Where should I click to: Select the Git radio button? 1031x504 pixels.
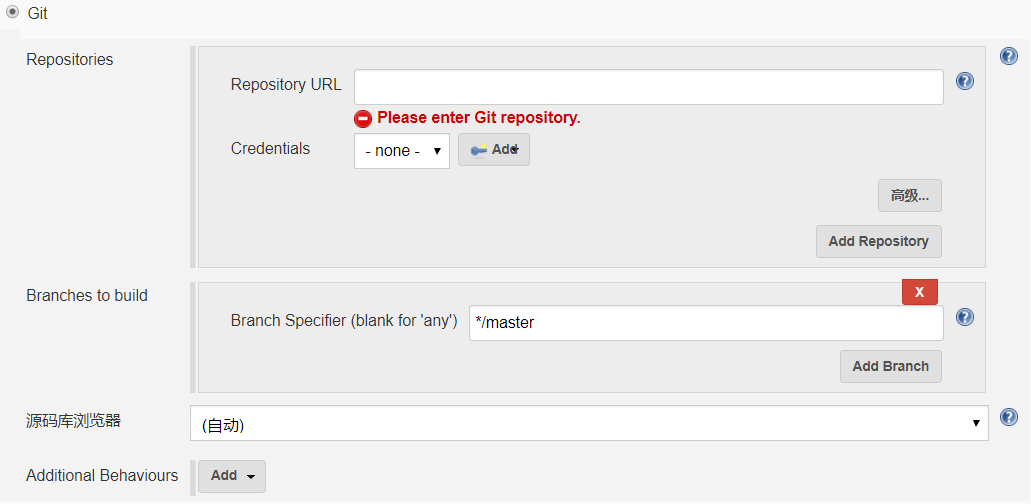pyautogui.click(x=12, y=13)
